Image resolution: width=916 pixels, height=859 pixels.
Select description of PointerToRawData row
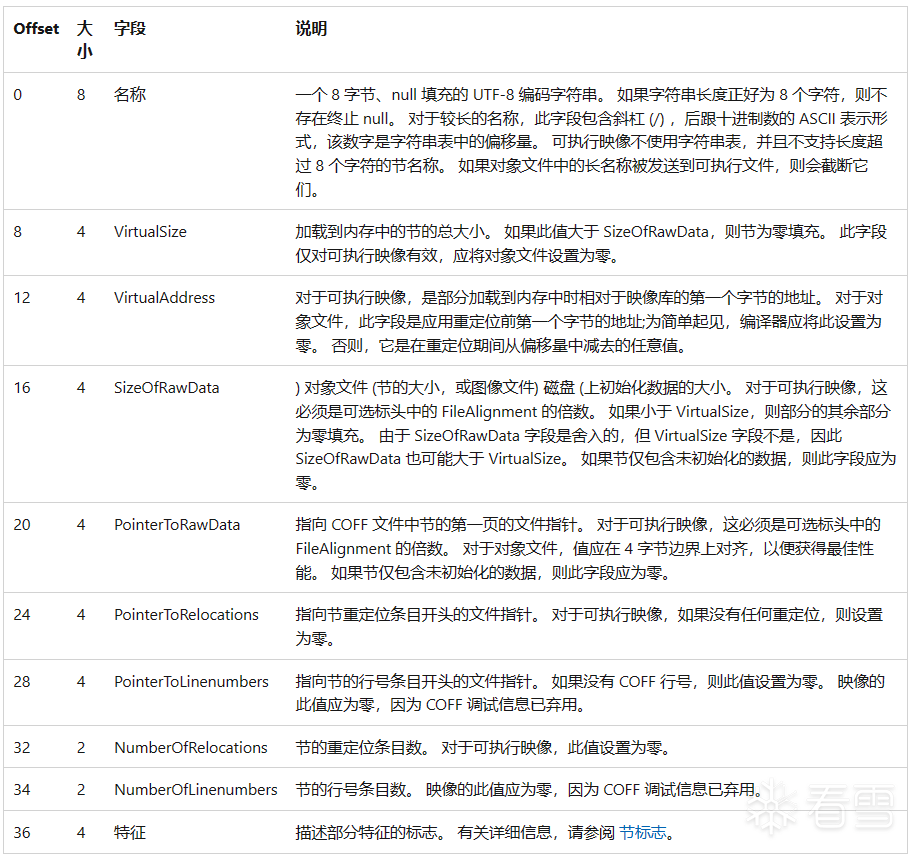588,549
